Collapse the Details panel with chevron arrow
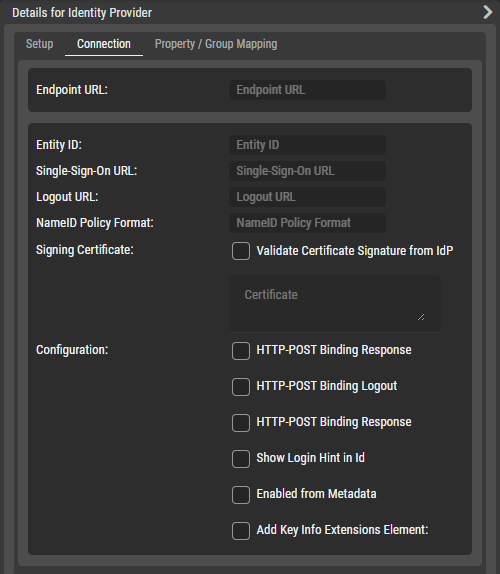This screenshot has width=500, height=574. point(488,12)
